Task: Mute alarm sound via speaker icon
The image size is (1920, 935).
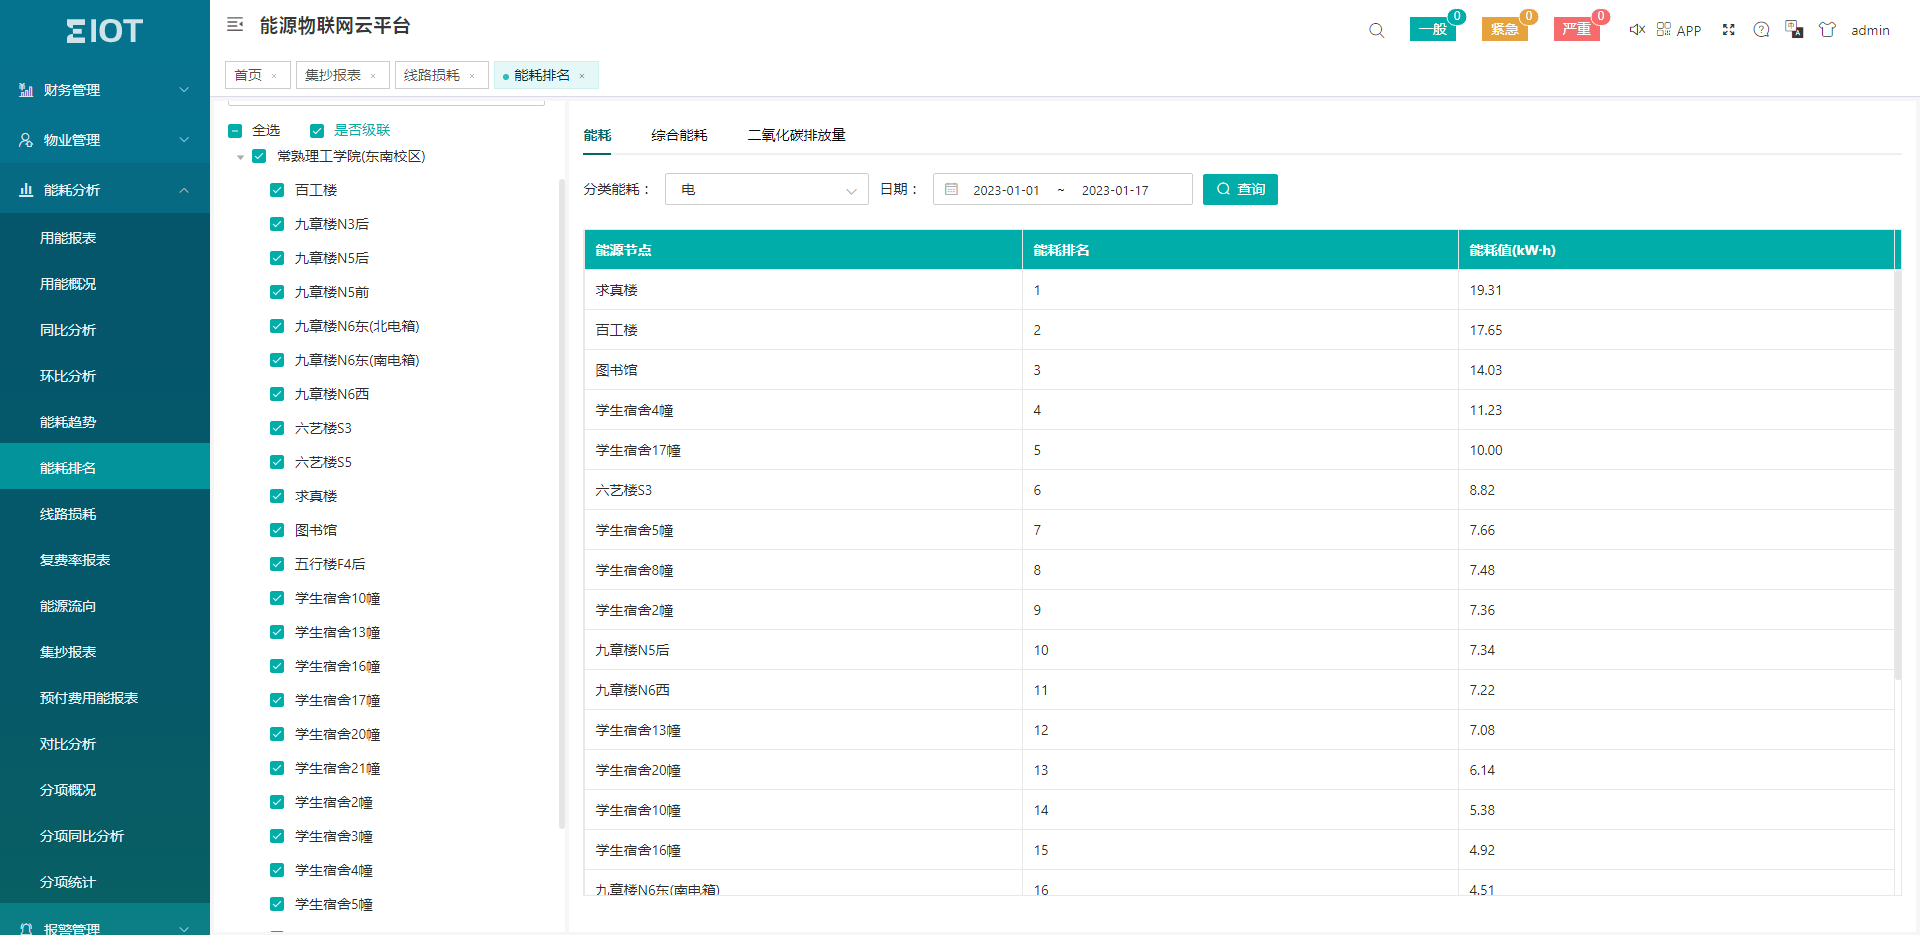Action: [1637, 30]
